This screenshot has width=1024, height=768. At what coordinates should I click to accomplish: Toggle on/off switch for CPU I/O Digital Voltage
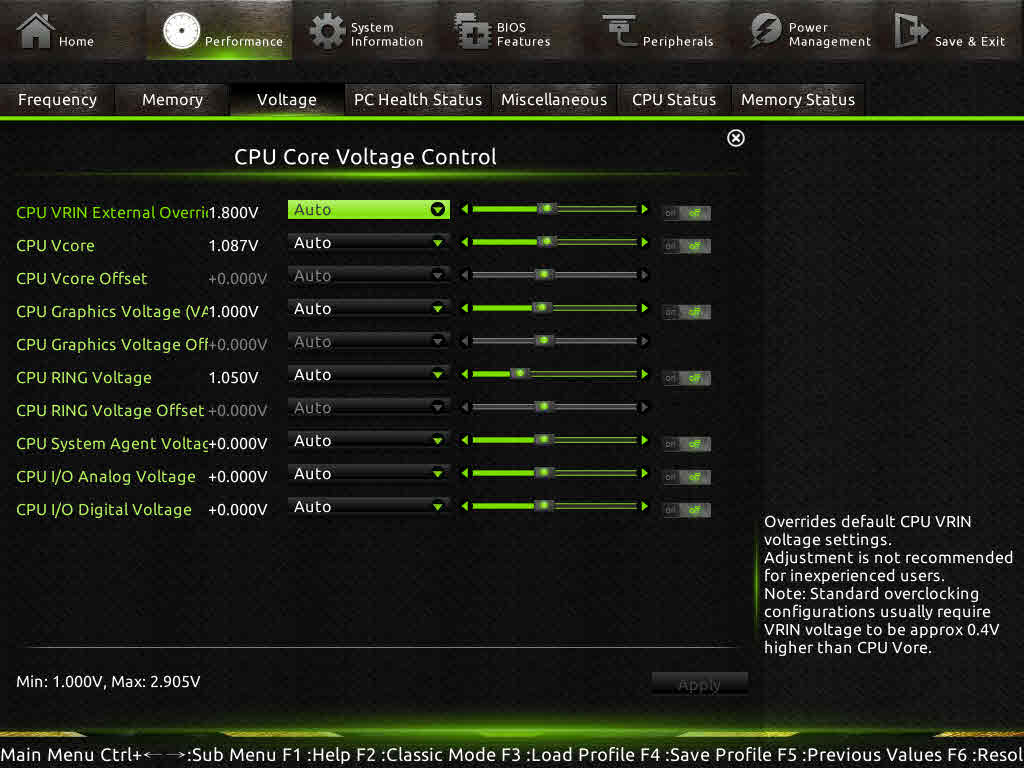[x=686, y=509]
